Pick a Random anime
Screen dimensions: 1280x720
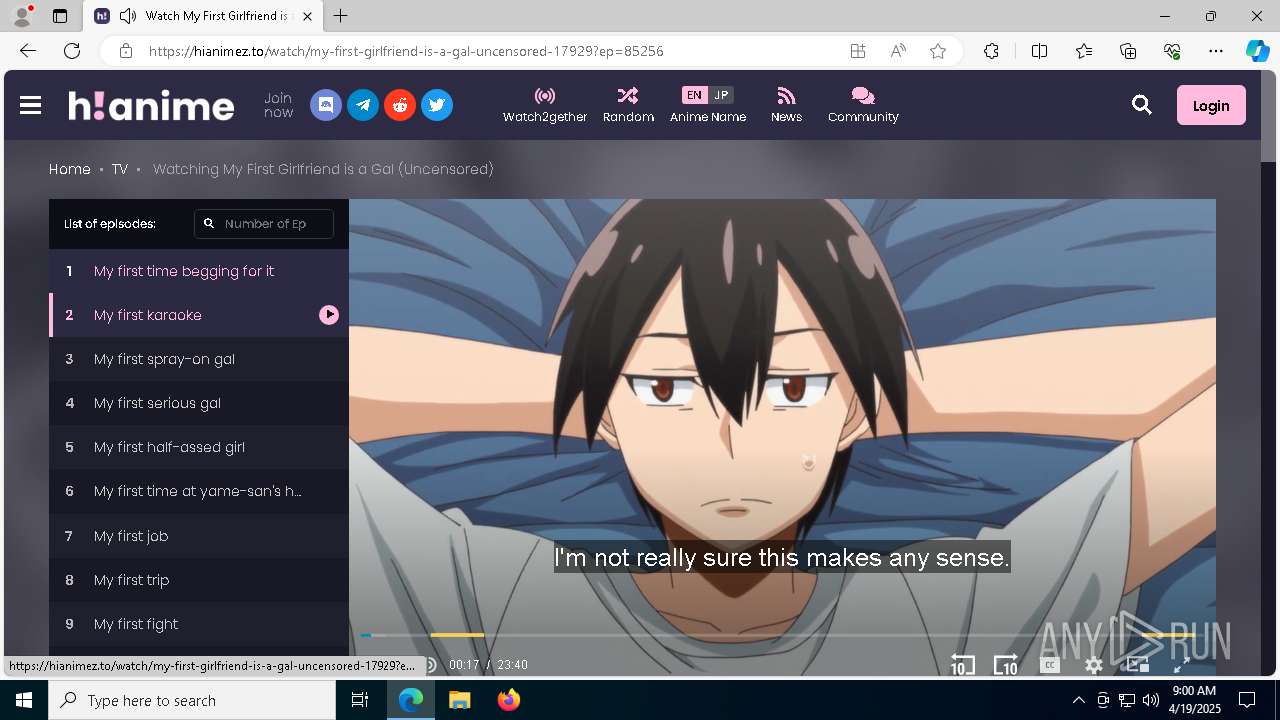pyautogui.click(x=628, y=105)
